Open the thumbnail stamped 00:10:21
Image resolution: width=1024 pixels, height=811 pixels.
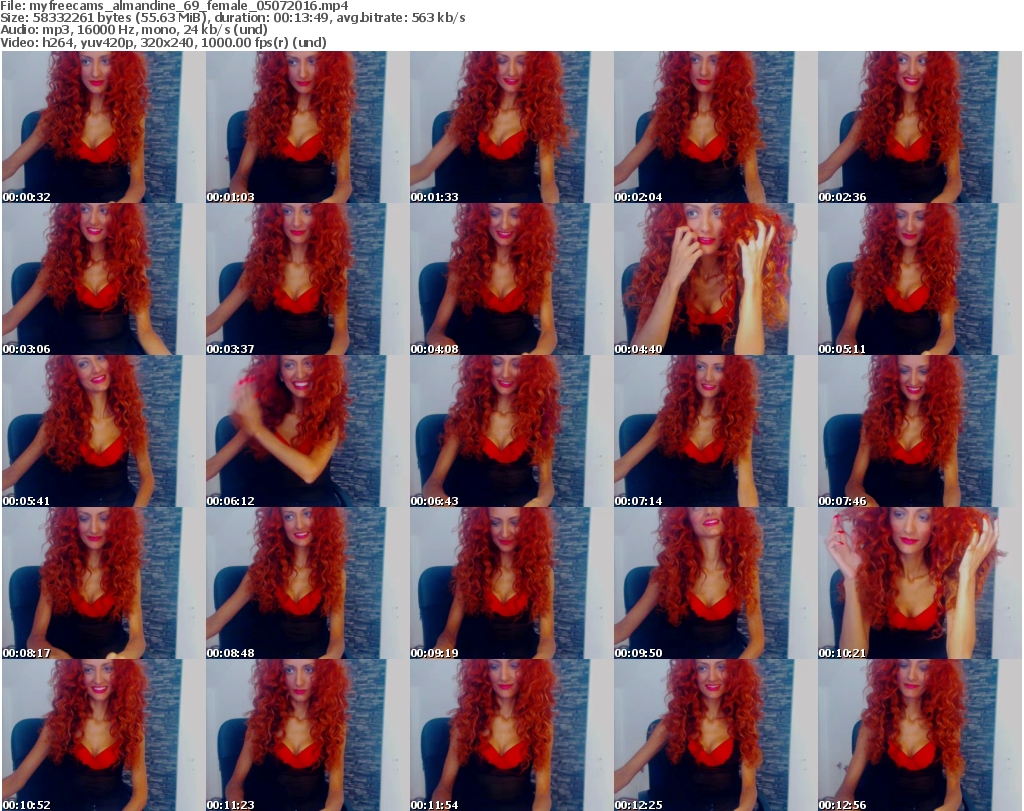point(919,584)
